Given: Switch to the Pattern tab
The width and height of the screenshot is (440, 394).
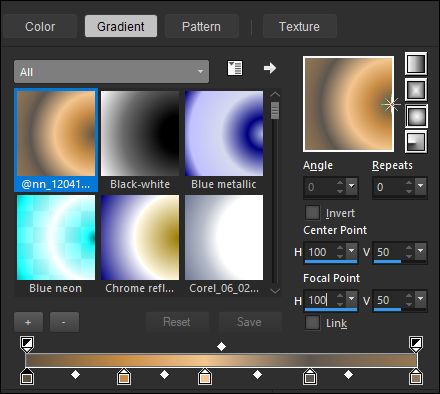Looking at the screenshot, I should point(201,26).
